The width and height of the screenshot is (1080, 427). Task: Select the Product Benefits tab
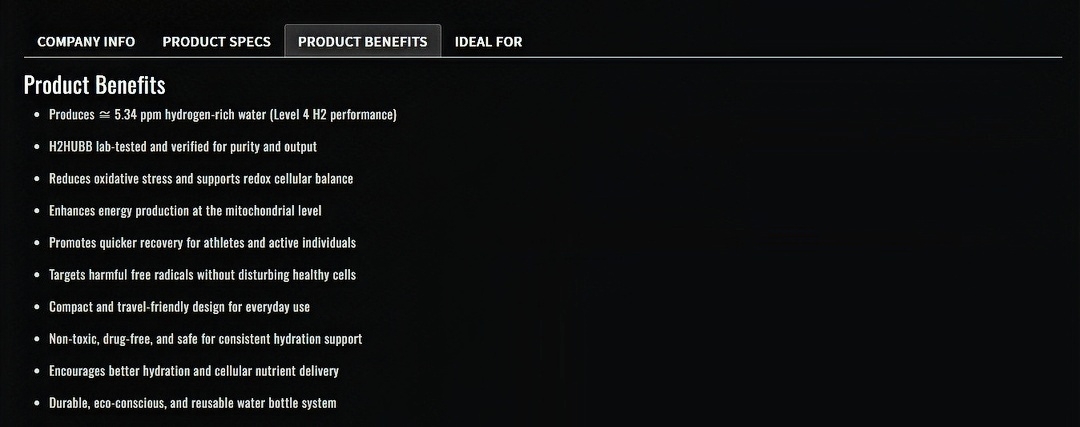[362, 41]
